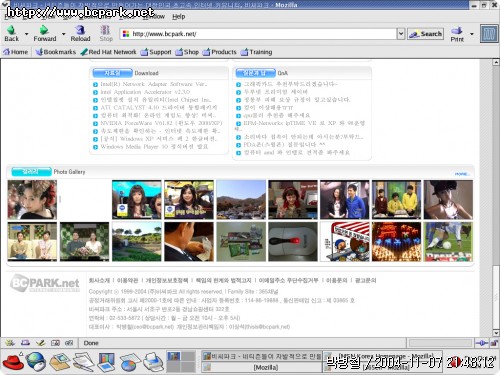Launch the email client envelope icon
The width and height of the screenshot is (500, 375).
click(59, 362)
